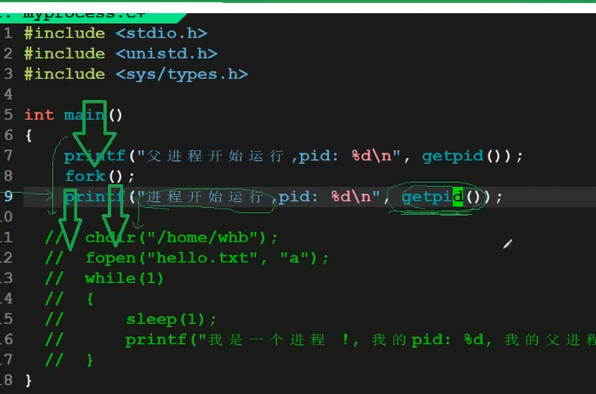Click line number 4 in the gutter
The width and height of the screenshot is (596, 394).
[8, 94]
